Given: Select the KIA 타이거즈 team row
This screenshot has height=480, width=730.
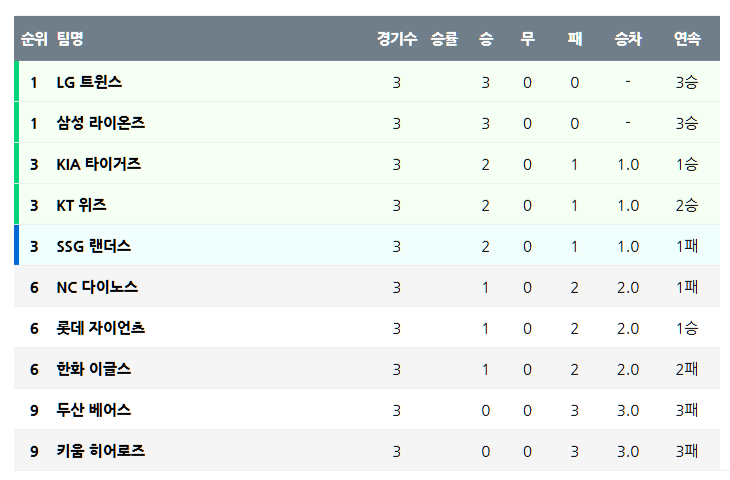Looking at the screenshot, I should coord(98,164).
